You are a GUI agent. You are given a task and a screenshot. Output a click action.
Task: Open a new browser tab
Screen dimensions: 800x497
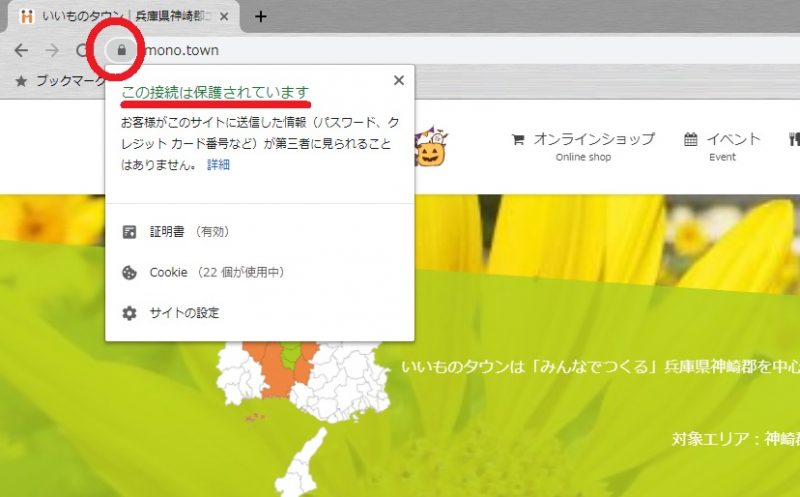point(261,16)
